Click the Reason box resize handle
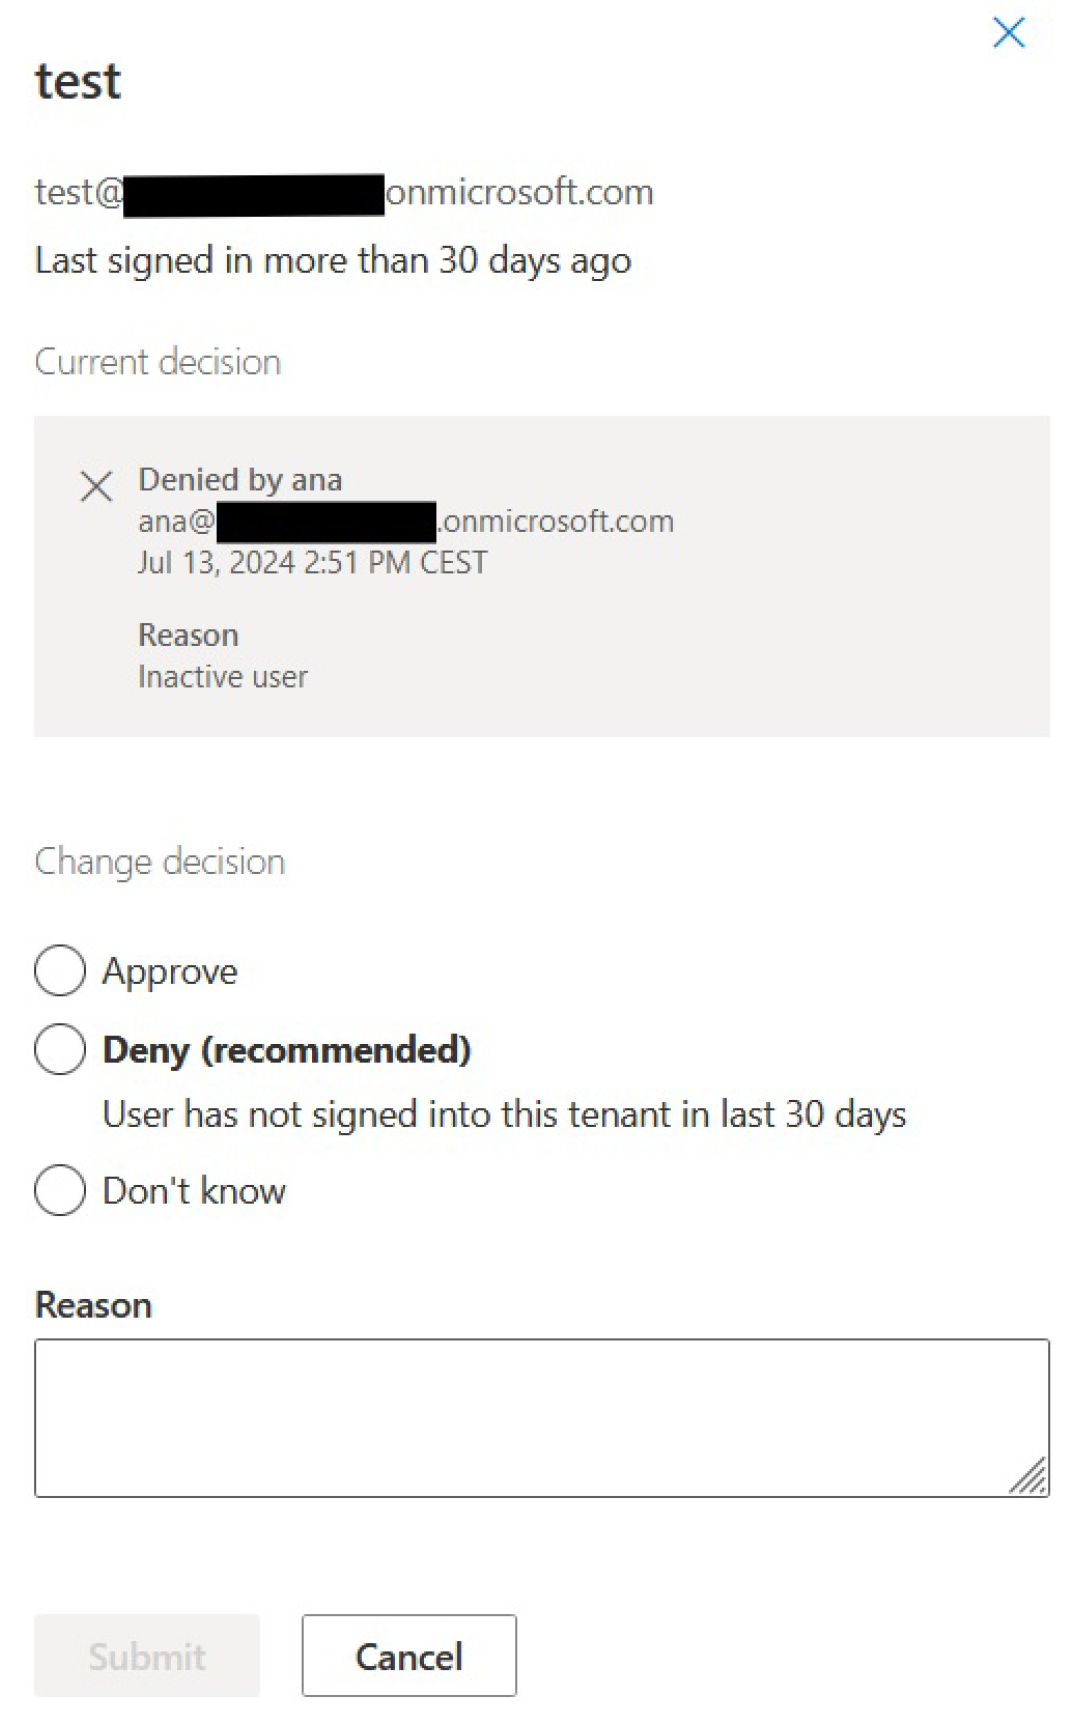 1029,1476
